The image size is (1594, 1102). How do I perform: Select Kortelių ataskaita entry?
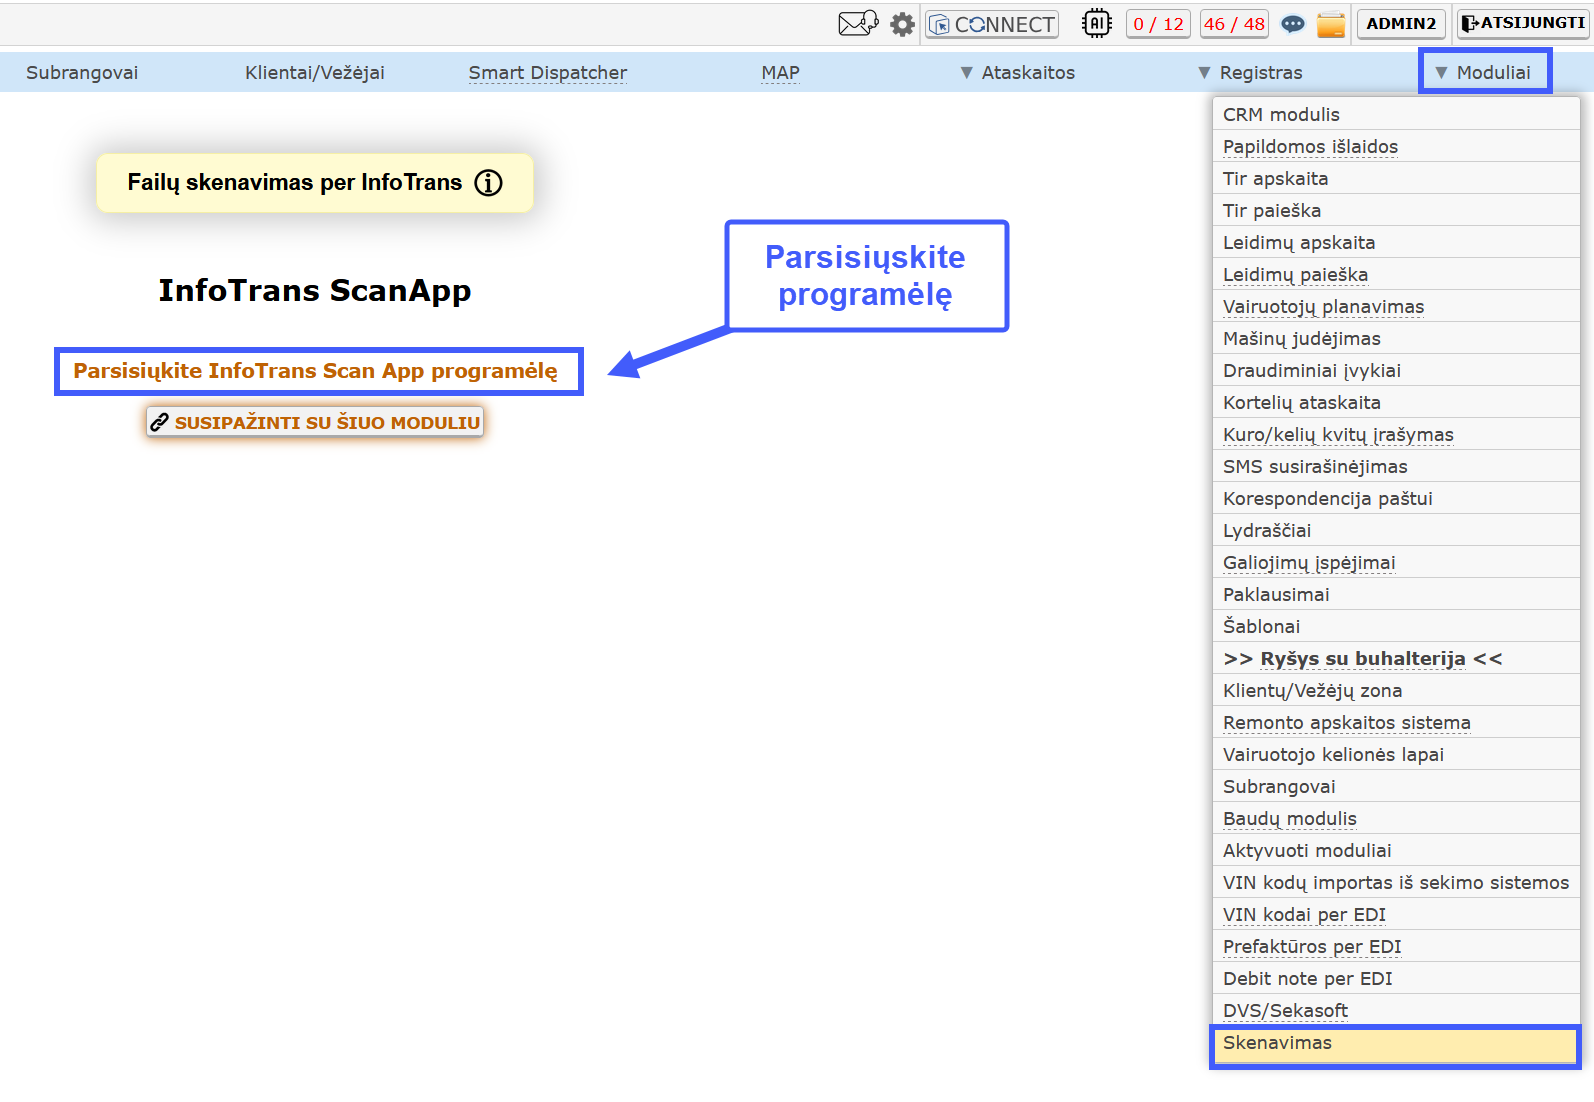[1395, 402]
